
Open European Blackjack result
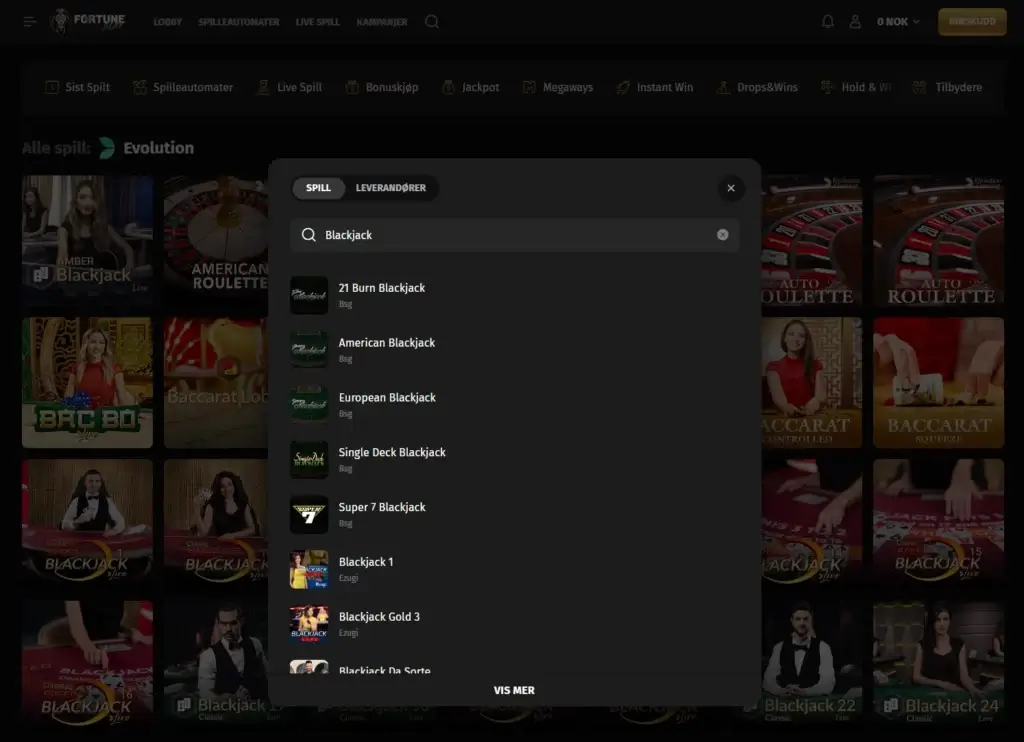(x=515, y=405)
